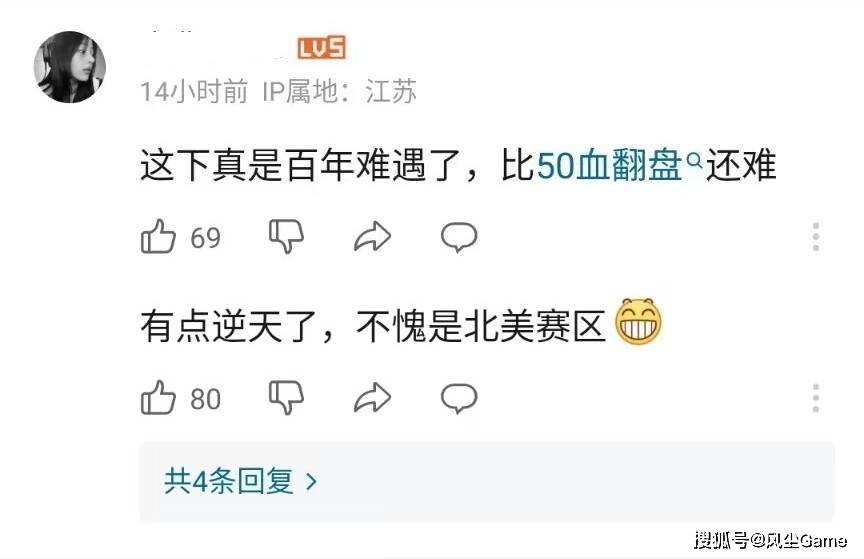Reply to the 百年难遇 comment
This screenshot has width=864, height=559.
[459, 237]
